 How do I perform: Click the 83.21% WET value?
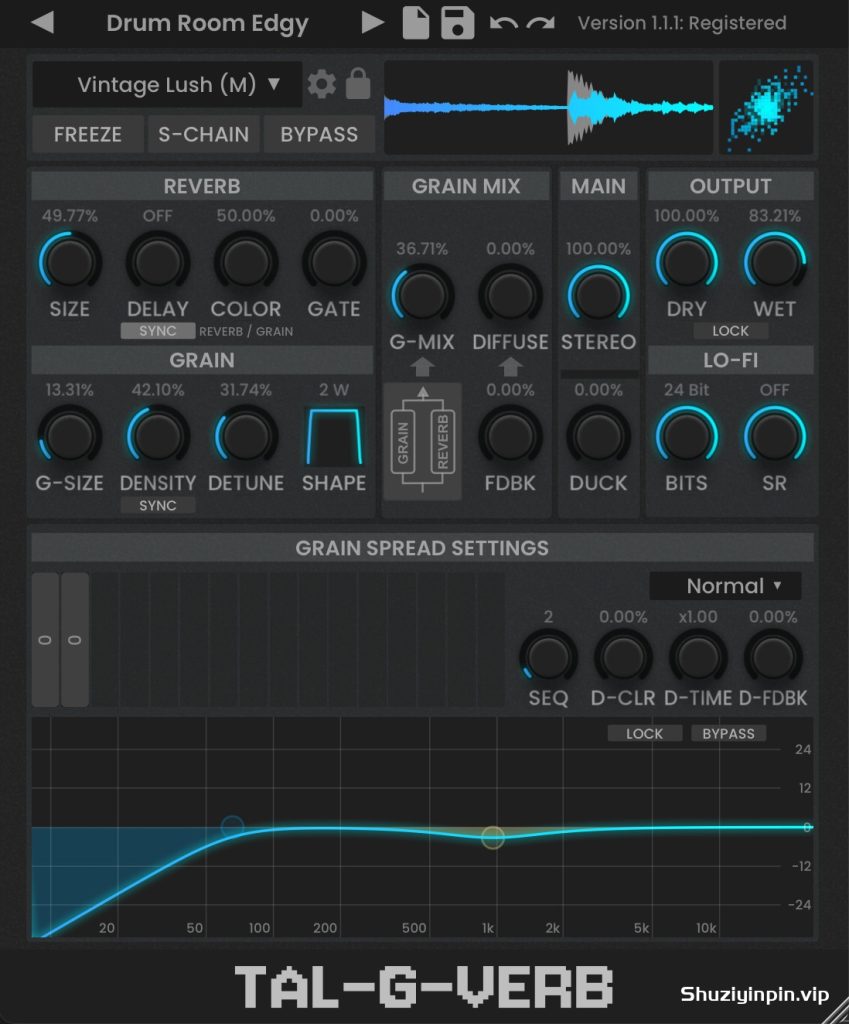(x=775, y=216)
